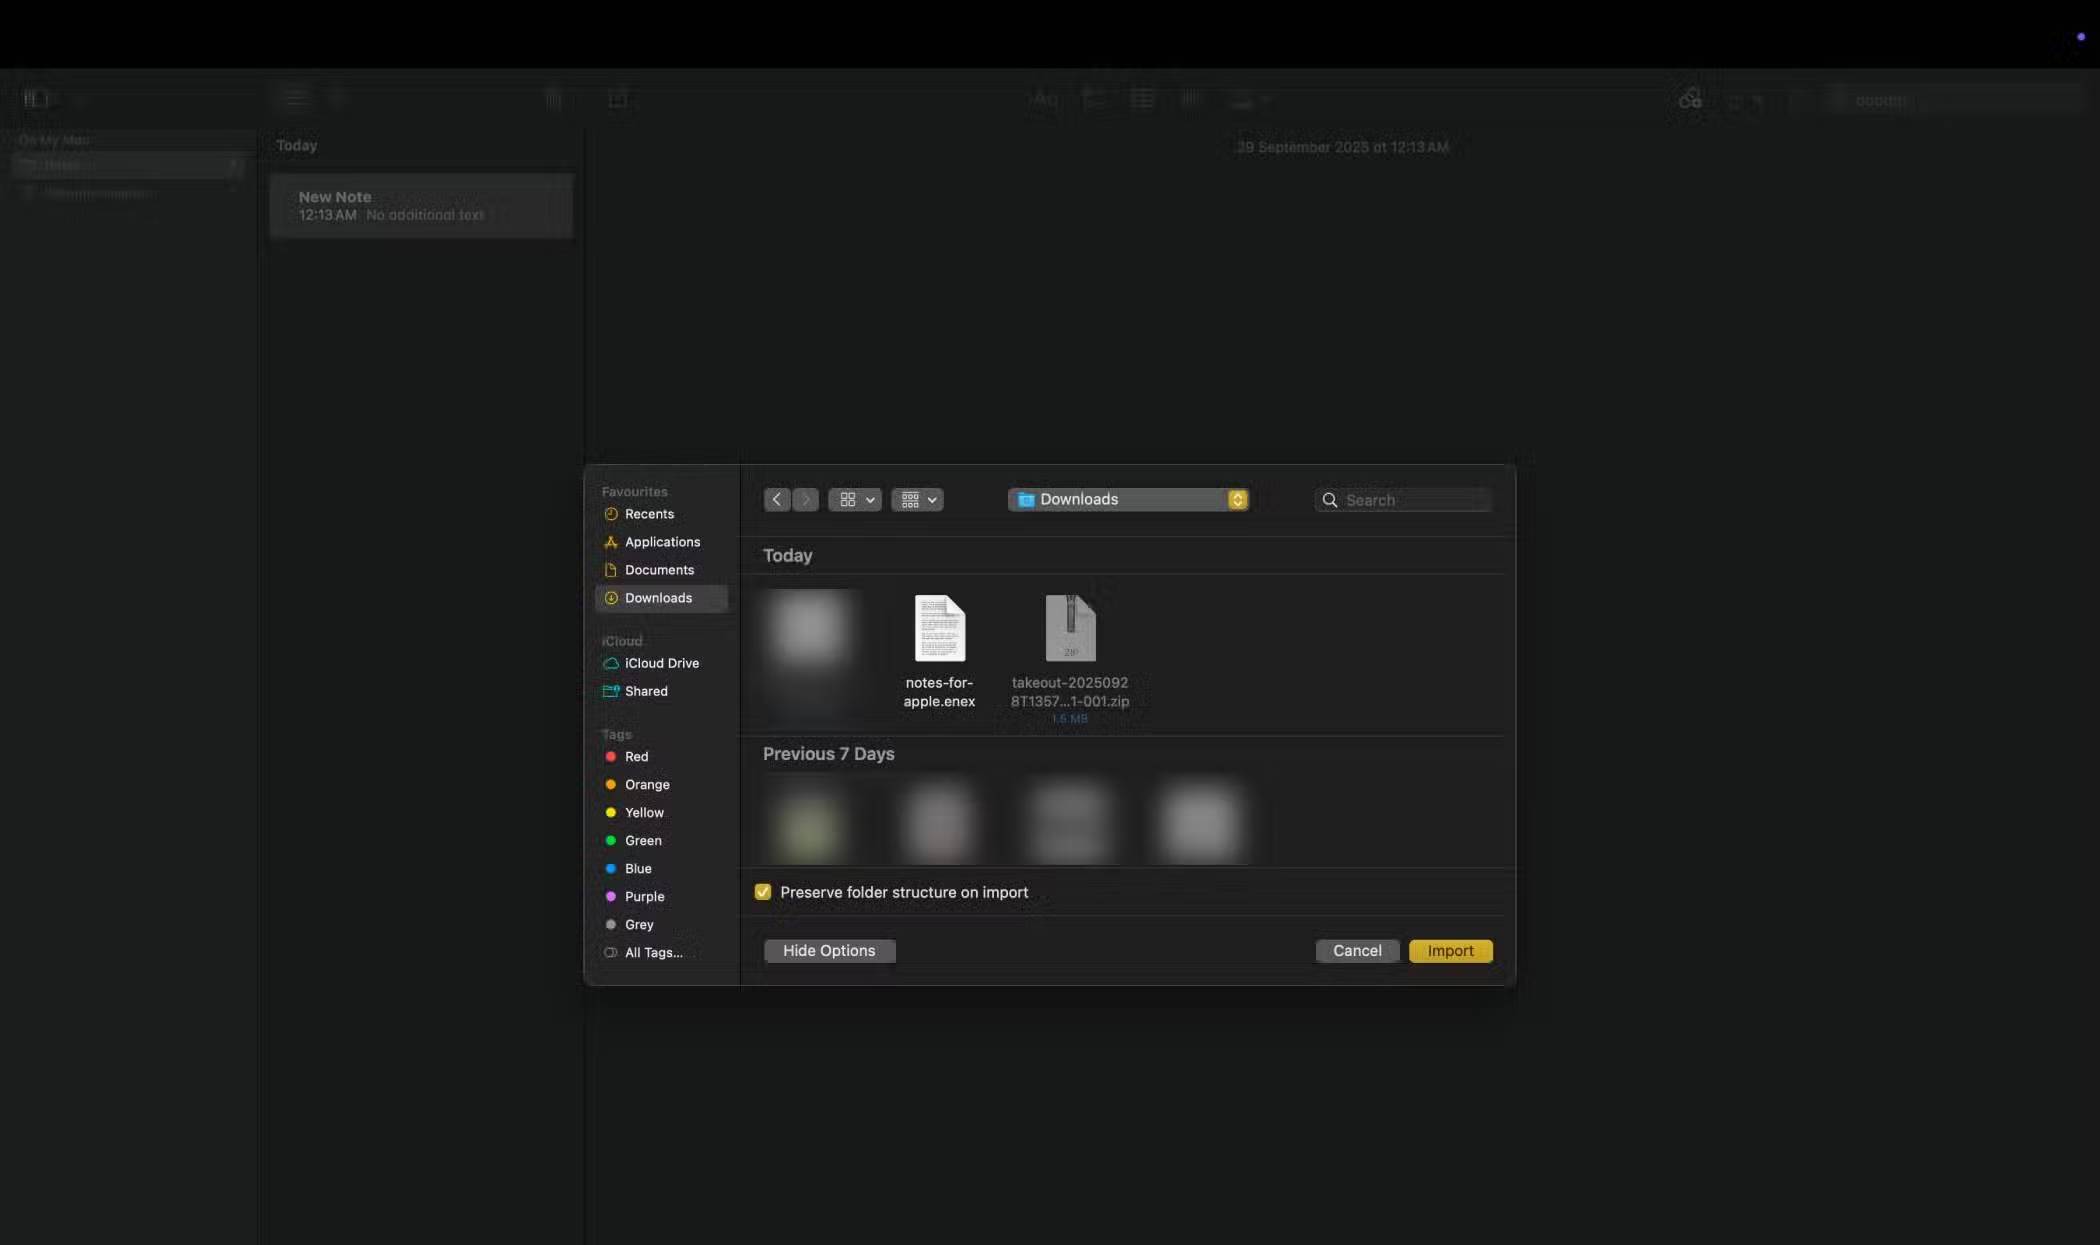Open iCloud Drive in the sidebar
The height and width of the screenshot is (1245, 2100).
661,663
